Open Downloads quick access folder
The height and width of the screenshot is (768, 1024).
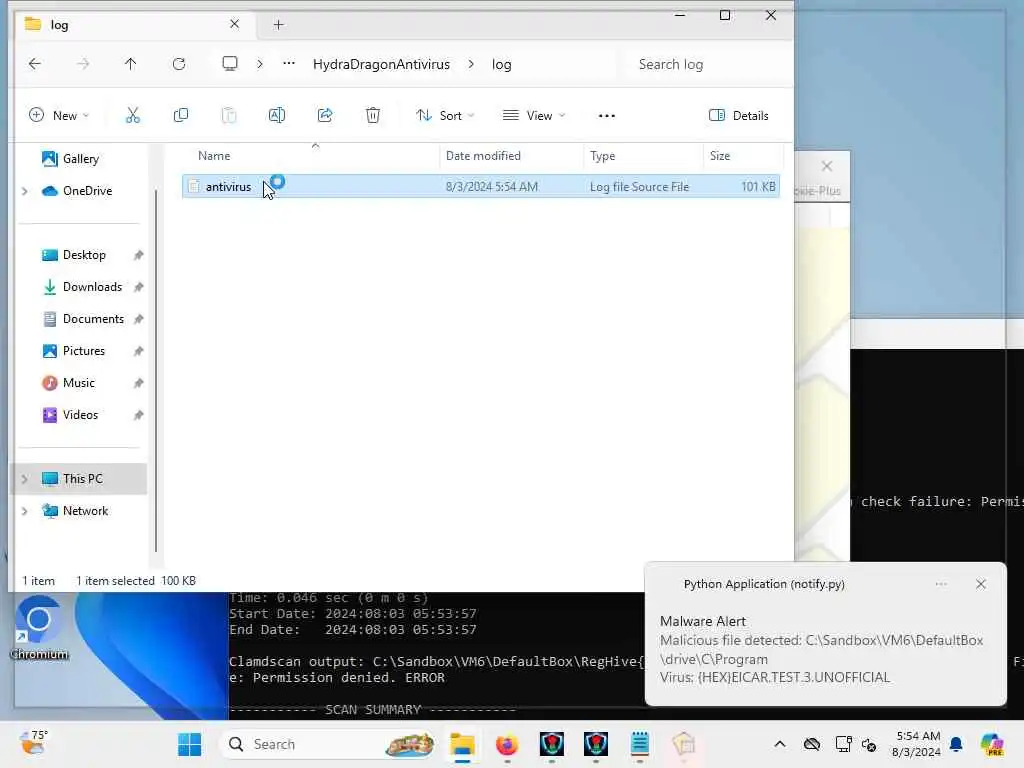(92, 287)
